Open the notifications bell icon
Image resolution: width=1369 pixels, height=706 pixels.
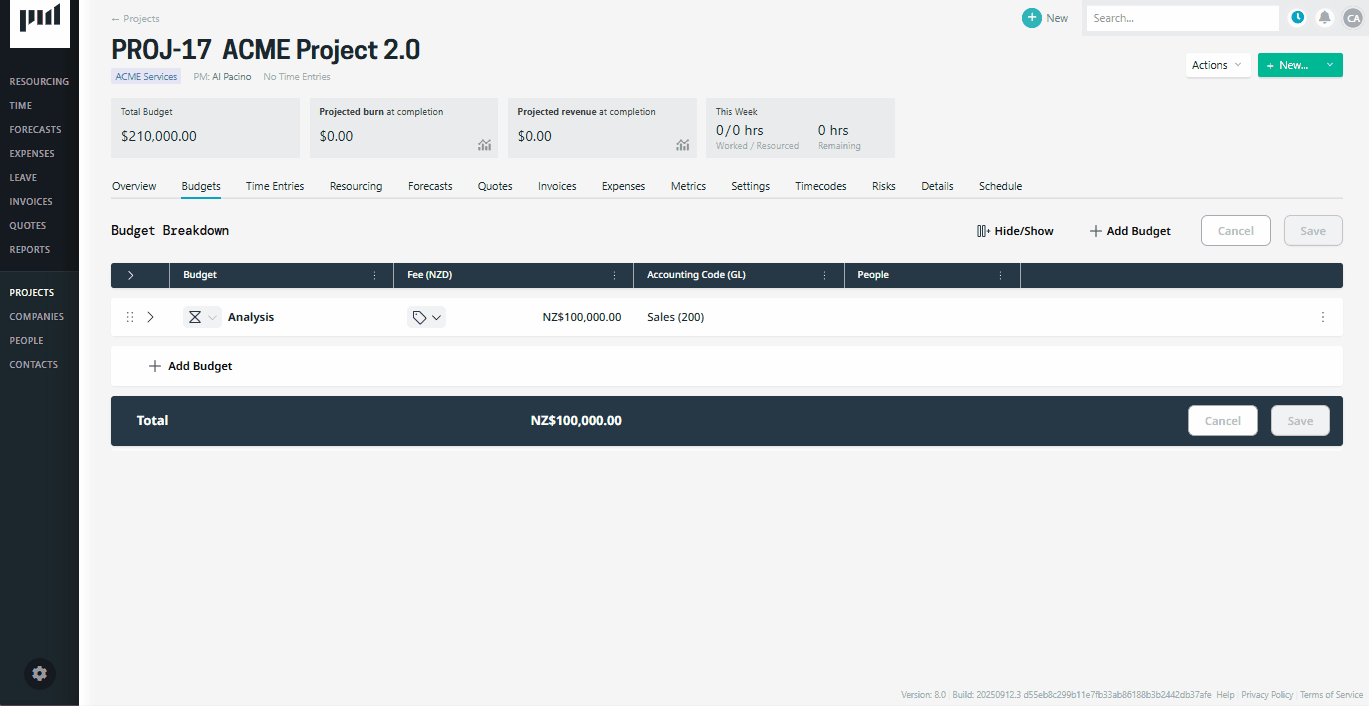(1325, 17)
